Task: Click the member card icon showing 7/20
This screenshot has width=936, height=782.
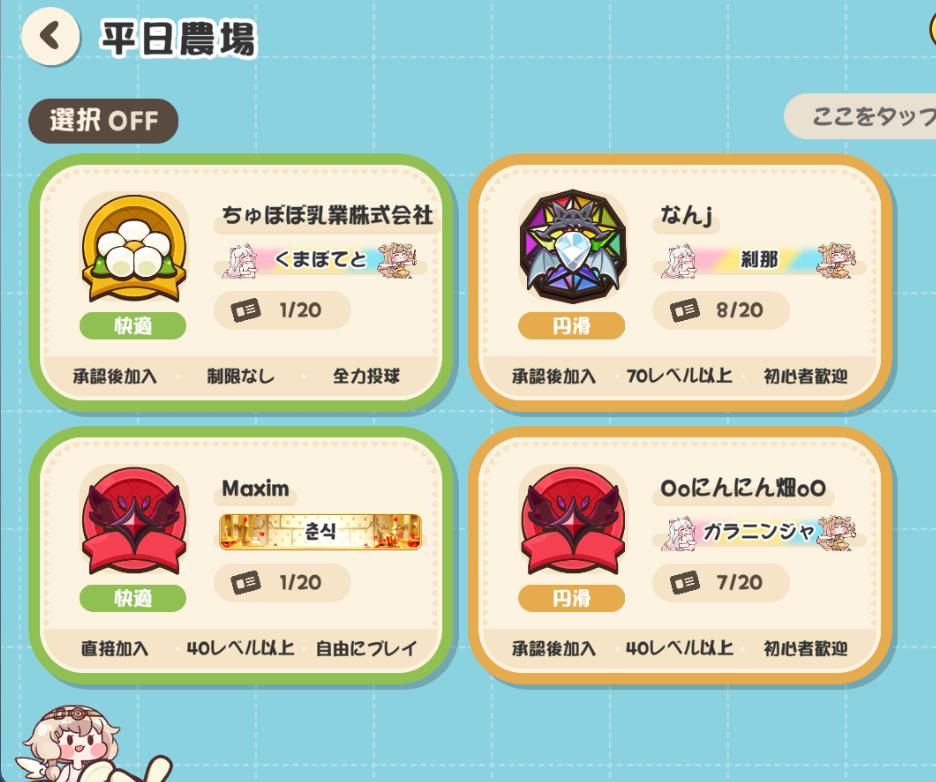Action: (x=685, y=583)
